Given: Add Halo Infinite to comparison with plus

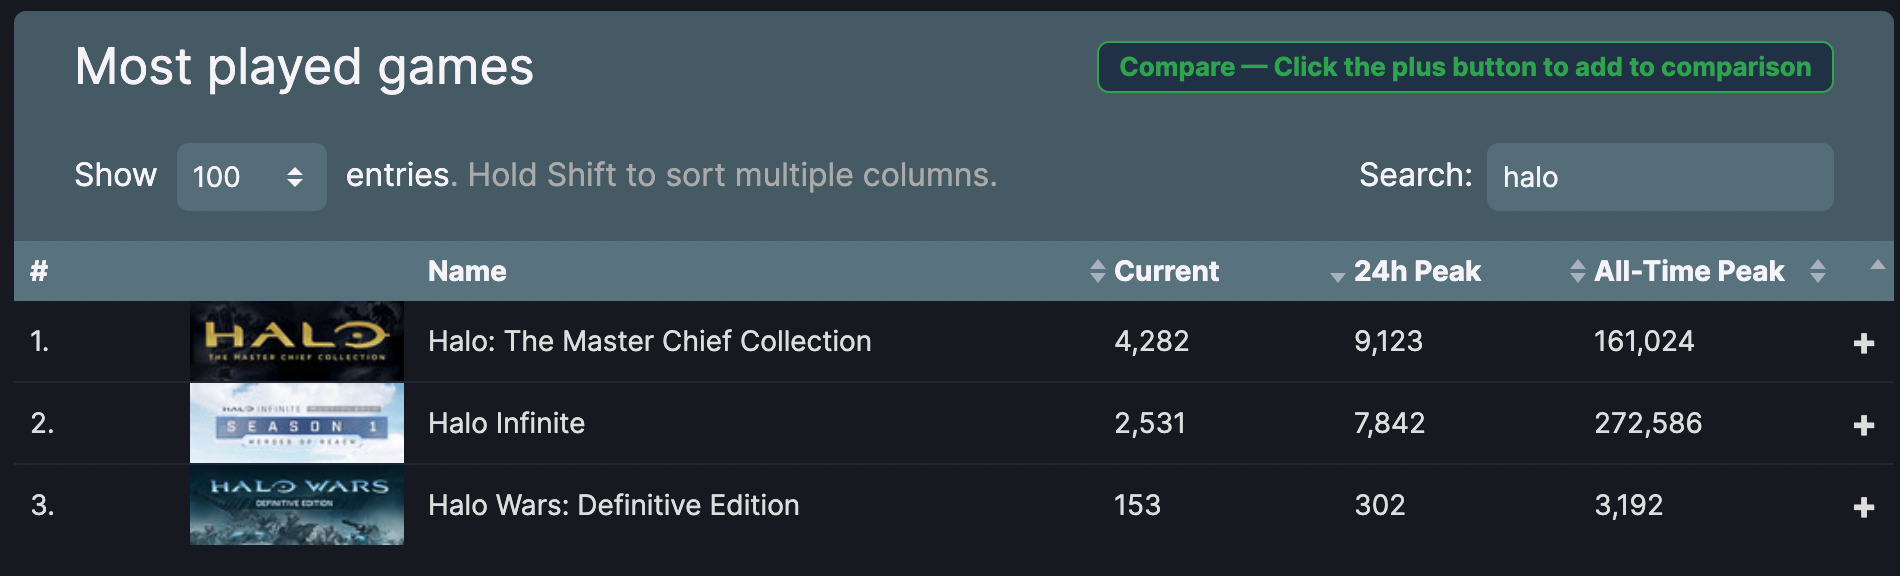Looking at the screenshot, I should (x=1863, y=425).
